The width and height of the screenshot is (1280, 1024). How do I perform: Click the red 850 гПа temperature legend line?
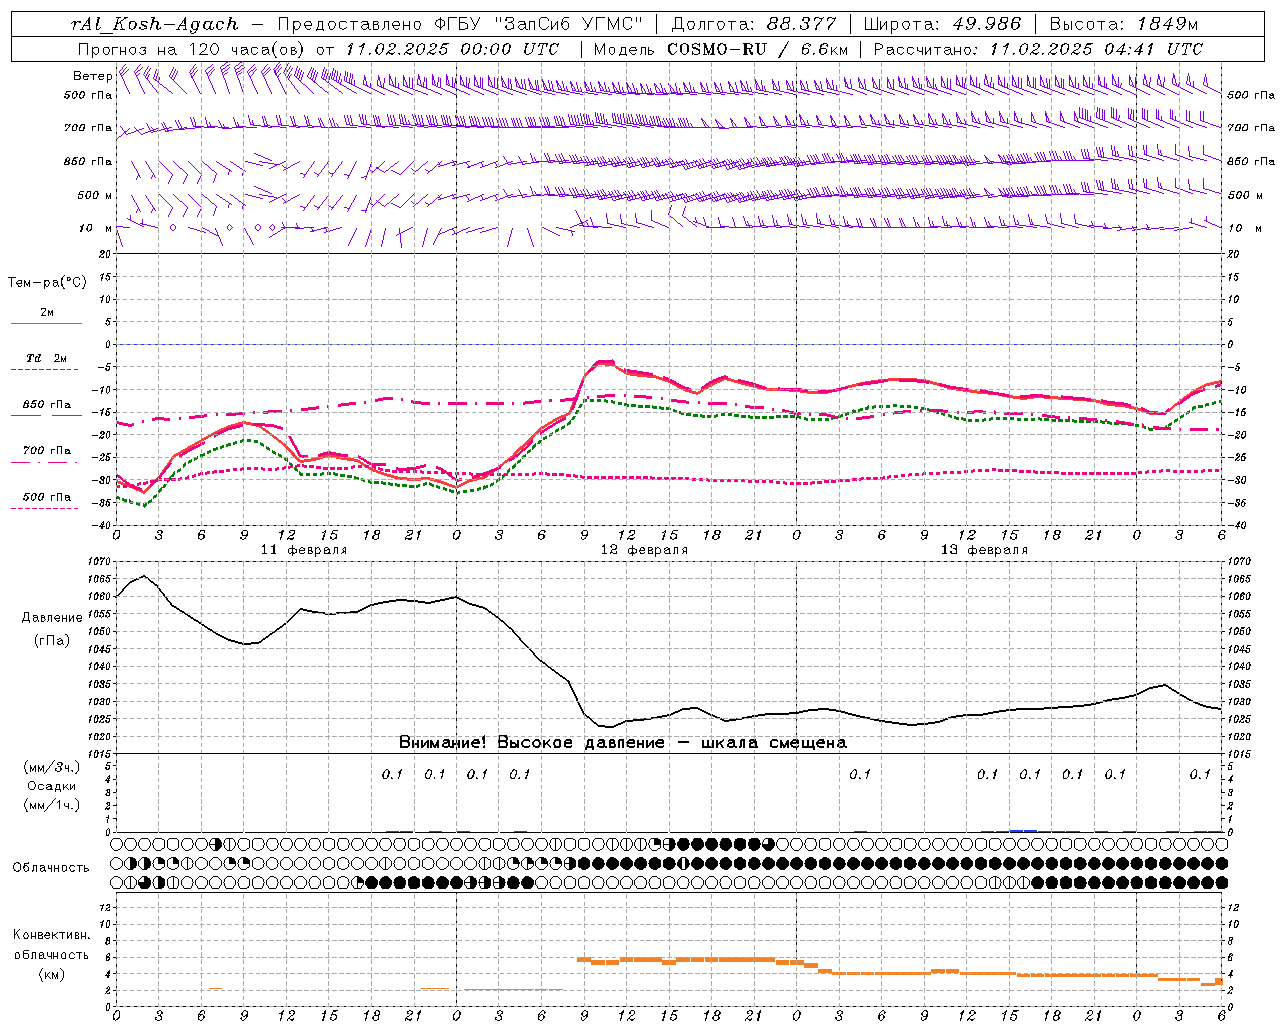point(45,414)
